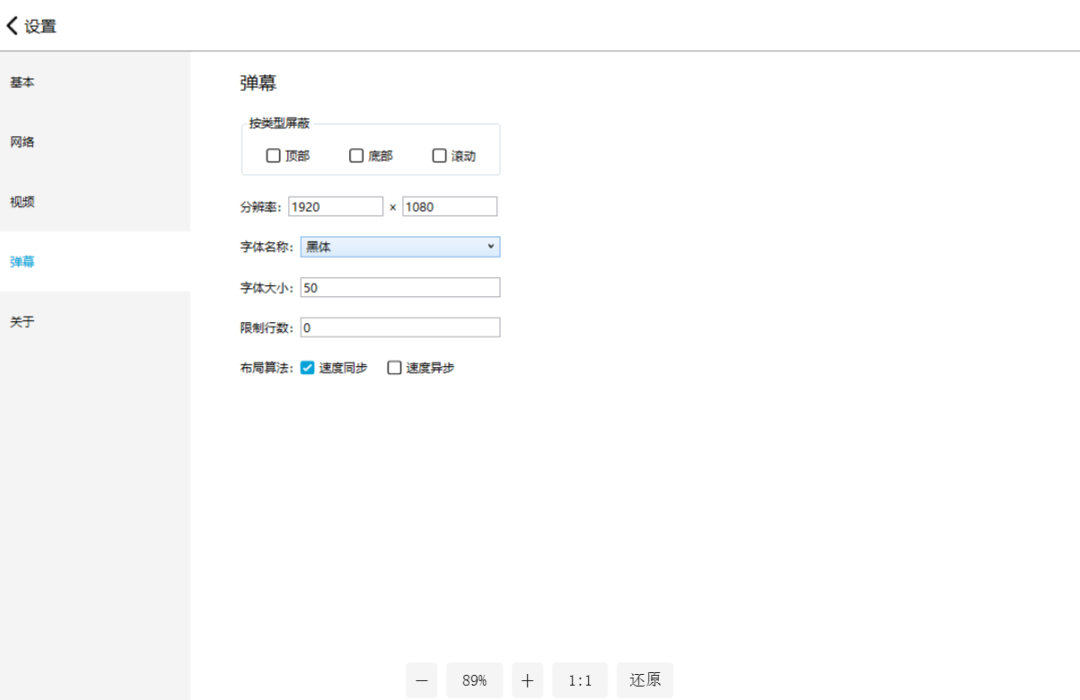The width and height of the screenshot is (1080, 700).
Task: Click the 字体大小 field containing 50
Action: pyautogui.click(x=400, y=287)
